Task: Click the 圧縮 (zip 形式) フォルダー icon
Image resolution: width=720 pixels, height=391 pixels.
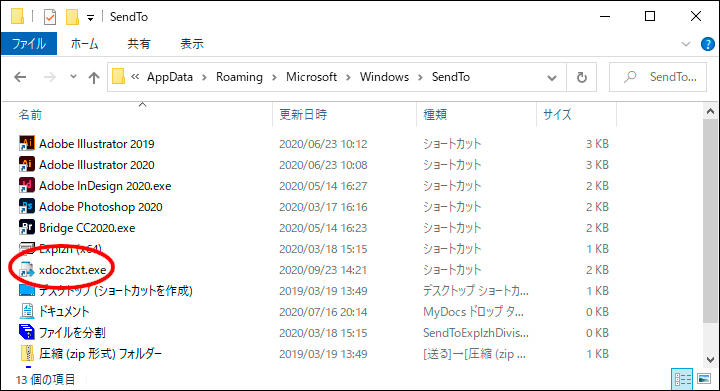Action: coord(27,353)
